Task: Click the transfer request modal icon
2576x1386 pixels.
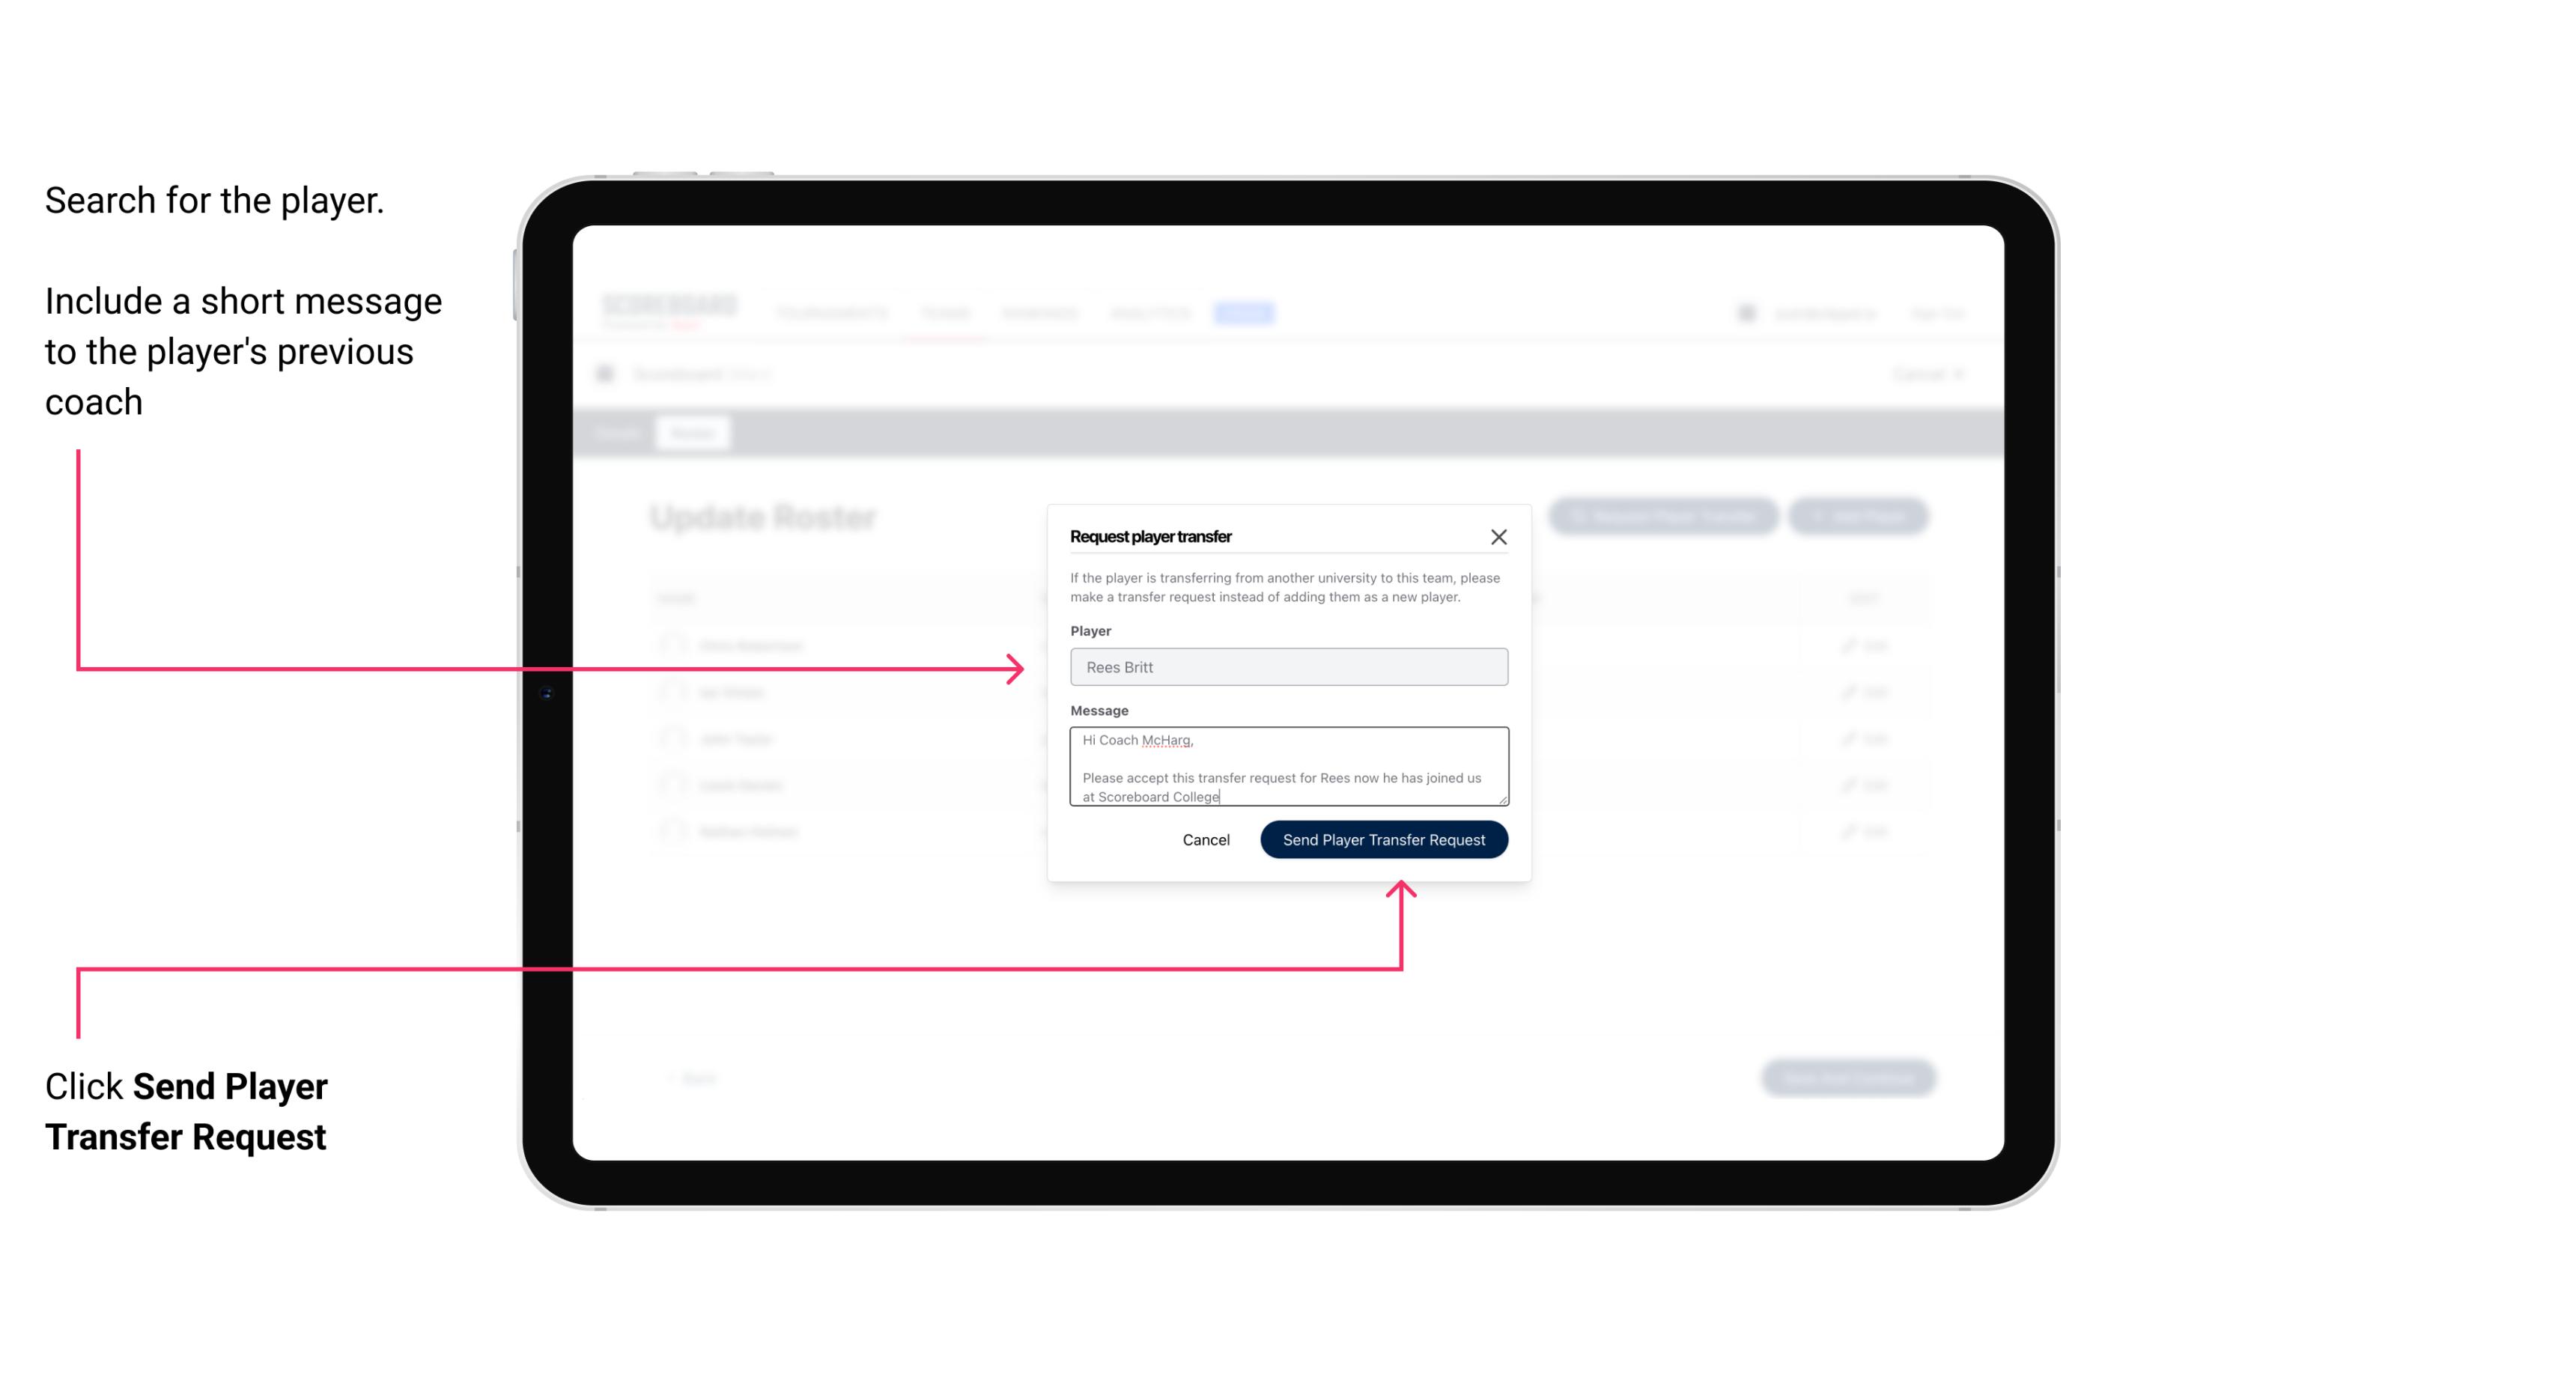Action: tap(1499, 535)
